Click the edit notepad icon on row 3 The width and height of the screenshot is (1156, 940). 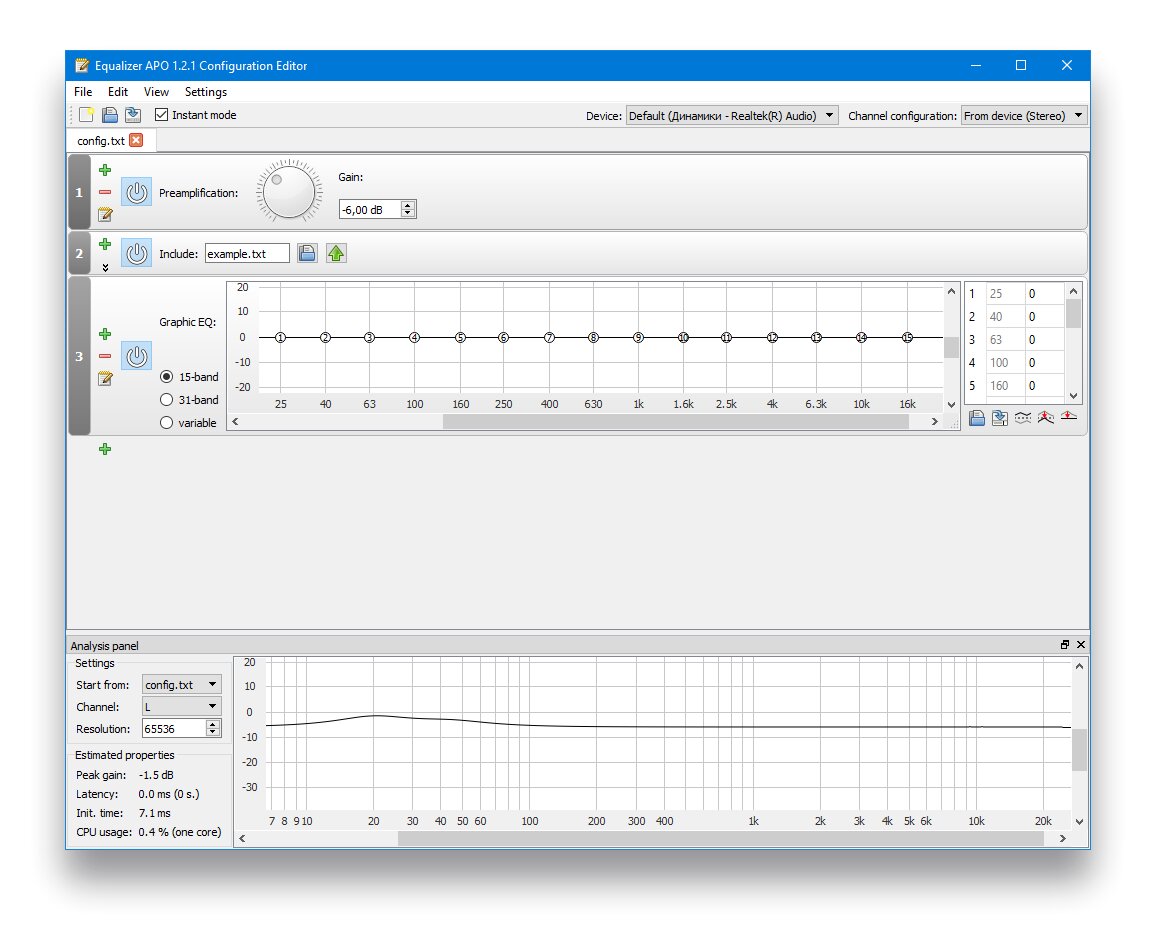click(105, 378)
